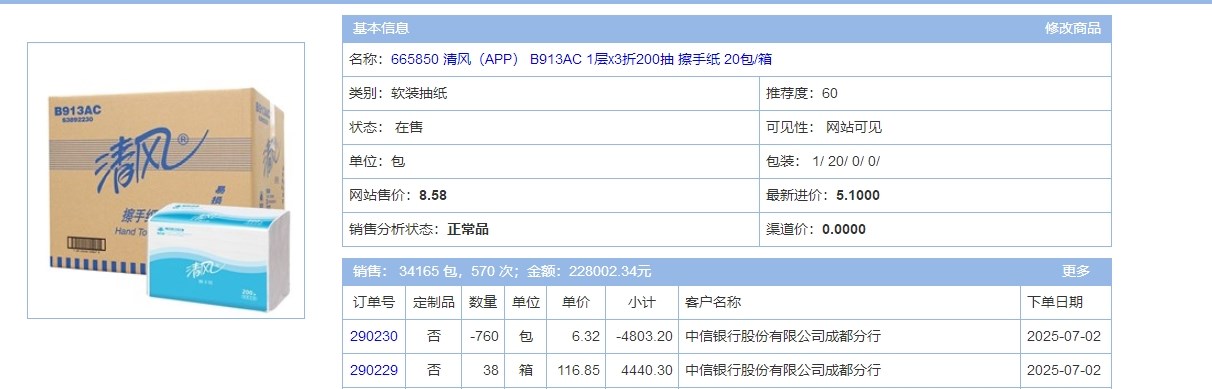This screenshot has height=389, width=1212.
Task: Open the product image thumbnail
Action: tap(166, 180)
